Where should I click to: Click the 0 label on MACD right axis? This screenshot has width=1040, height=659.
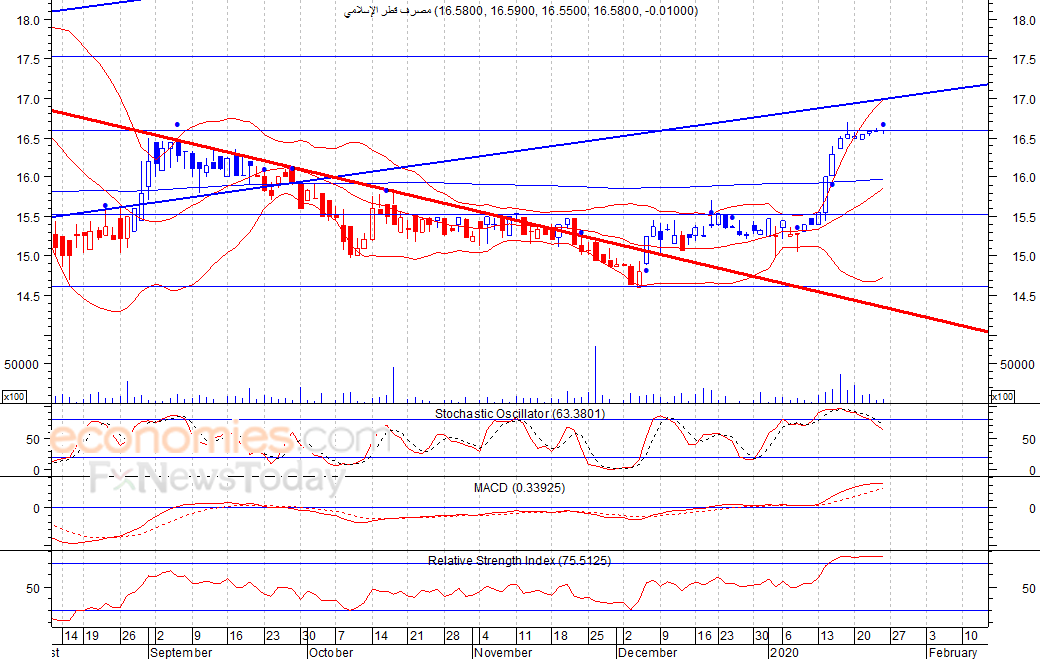[x=1032, y=509]
